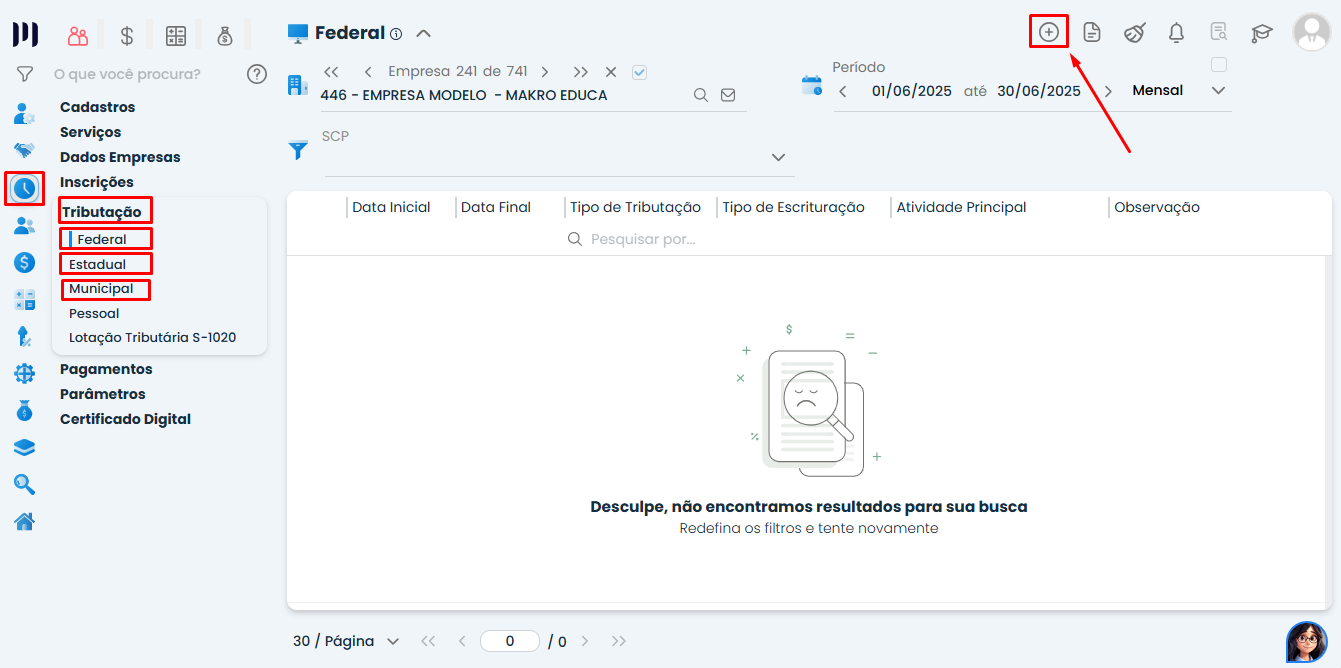Click the add new record plus icon
Image resolution: width=1341 pixels, height=668 pixels.
tap(1048, 32)
